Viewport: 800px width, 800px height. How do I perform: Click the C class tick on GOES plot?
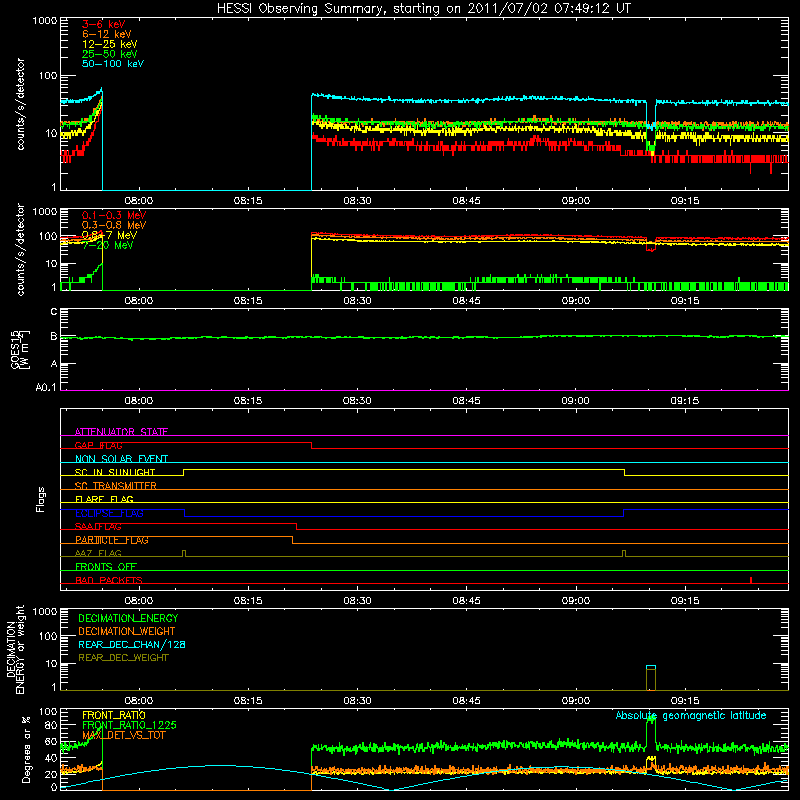[x=54, y=312]
